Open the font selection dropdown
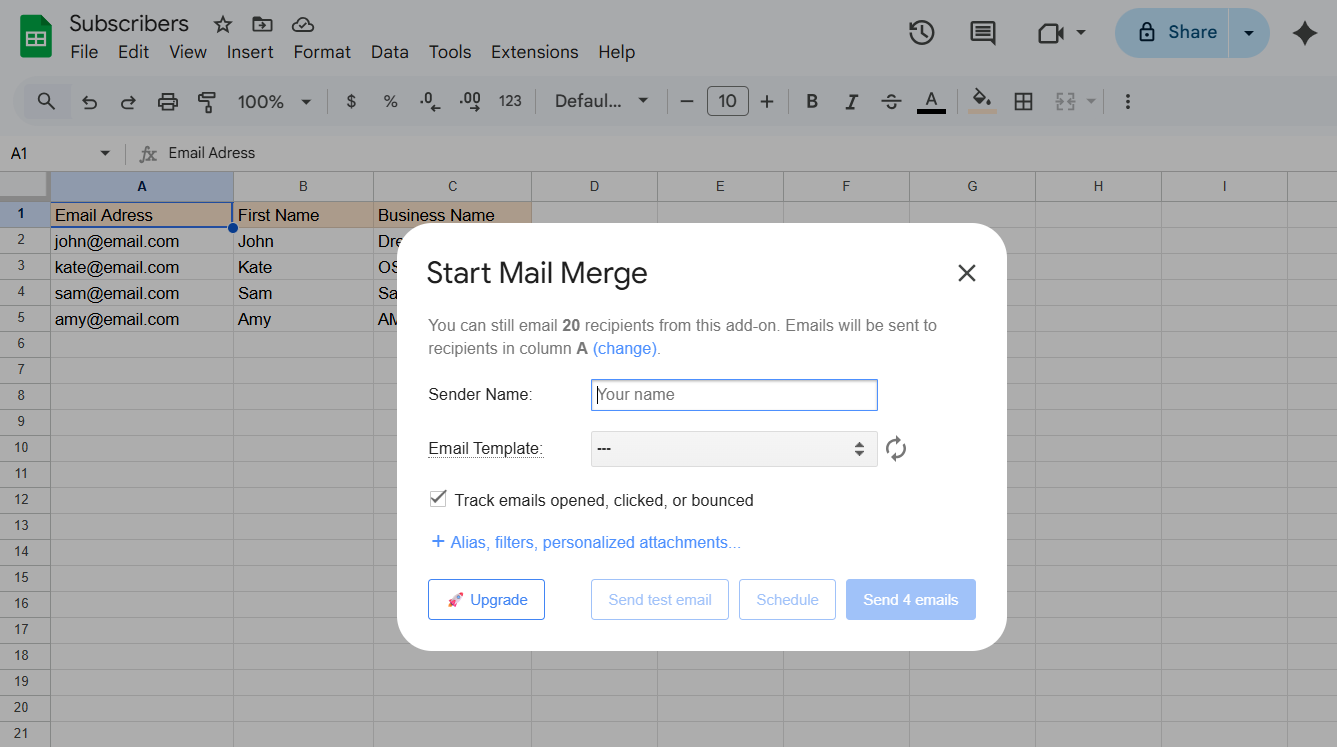1337x747 pixels. pyautogui.click(x=600, y=101)
